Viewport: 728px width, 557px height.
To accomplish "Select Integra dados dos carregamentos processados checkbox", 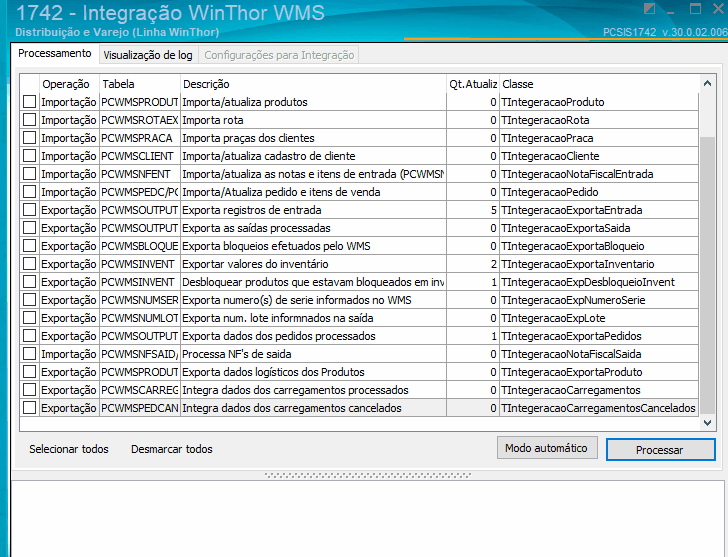I will pos(30,390).
